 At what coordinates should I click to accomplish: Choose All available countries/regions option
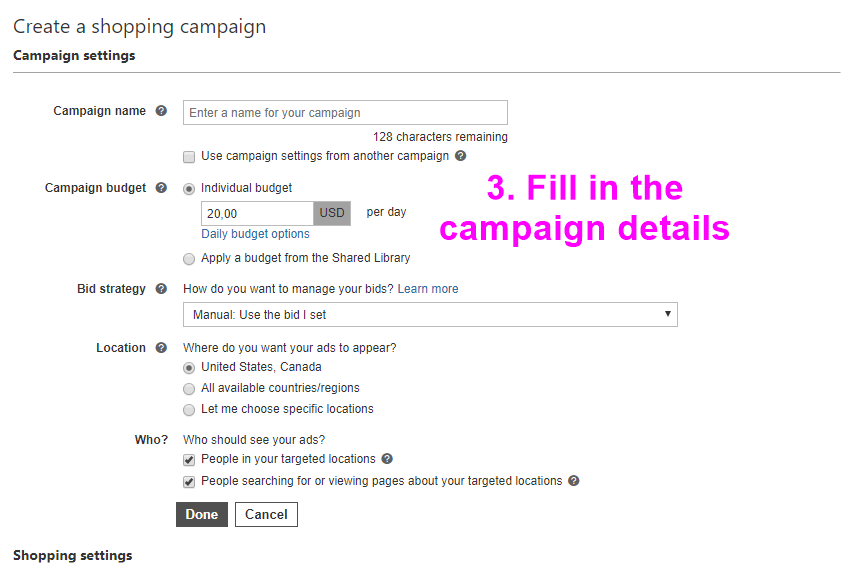pyautogui.click(x=189, y=388)
